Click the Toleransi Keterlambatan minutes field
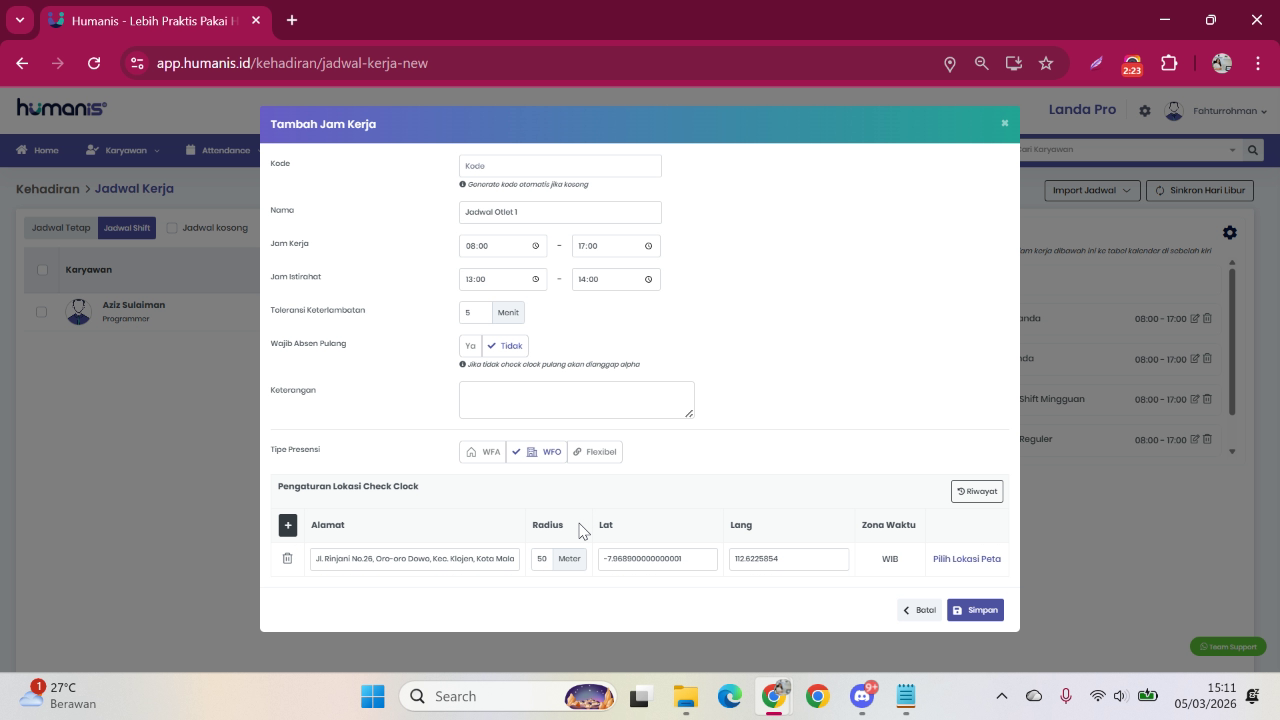Screen dimensions: 1280x720 click(x=476, y=313)
